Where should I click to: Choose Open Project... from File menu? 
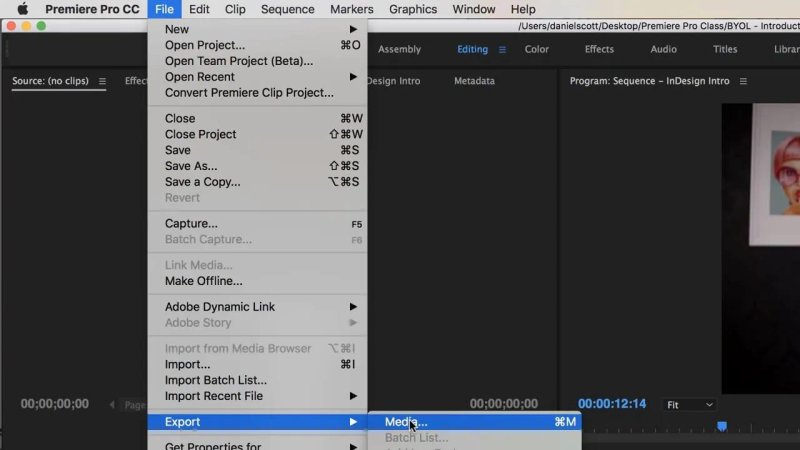point(257,45)
